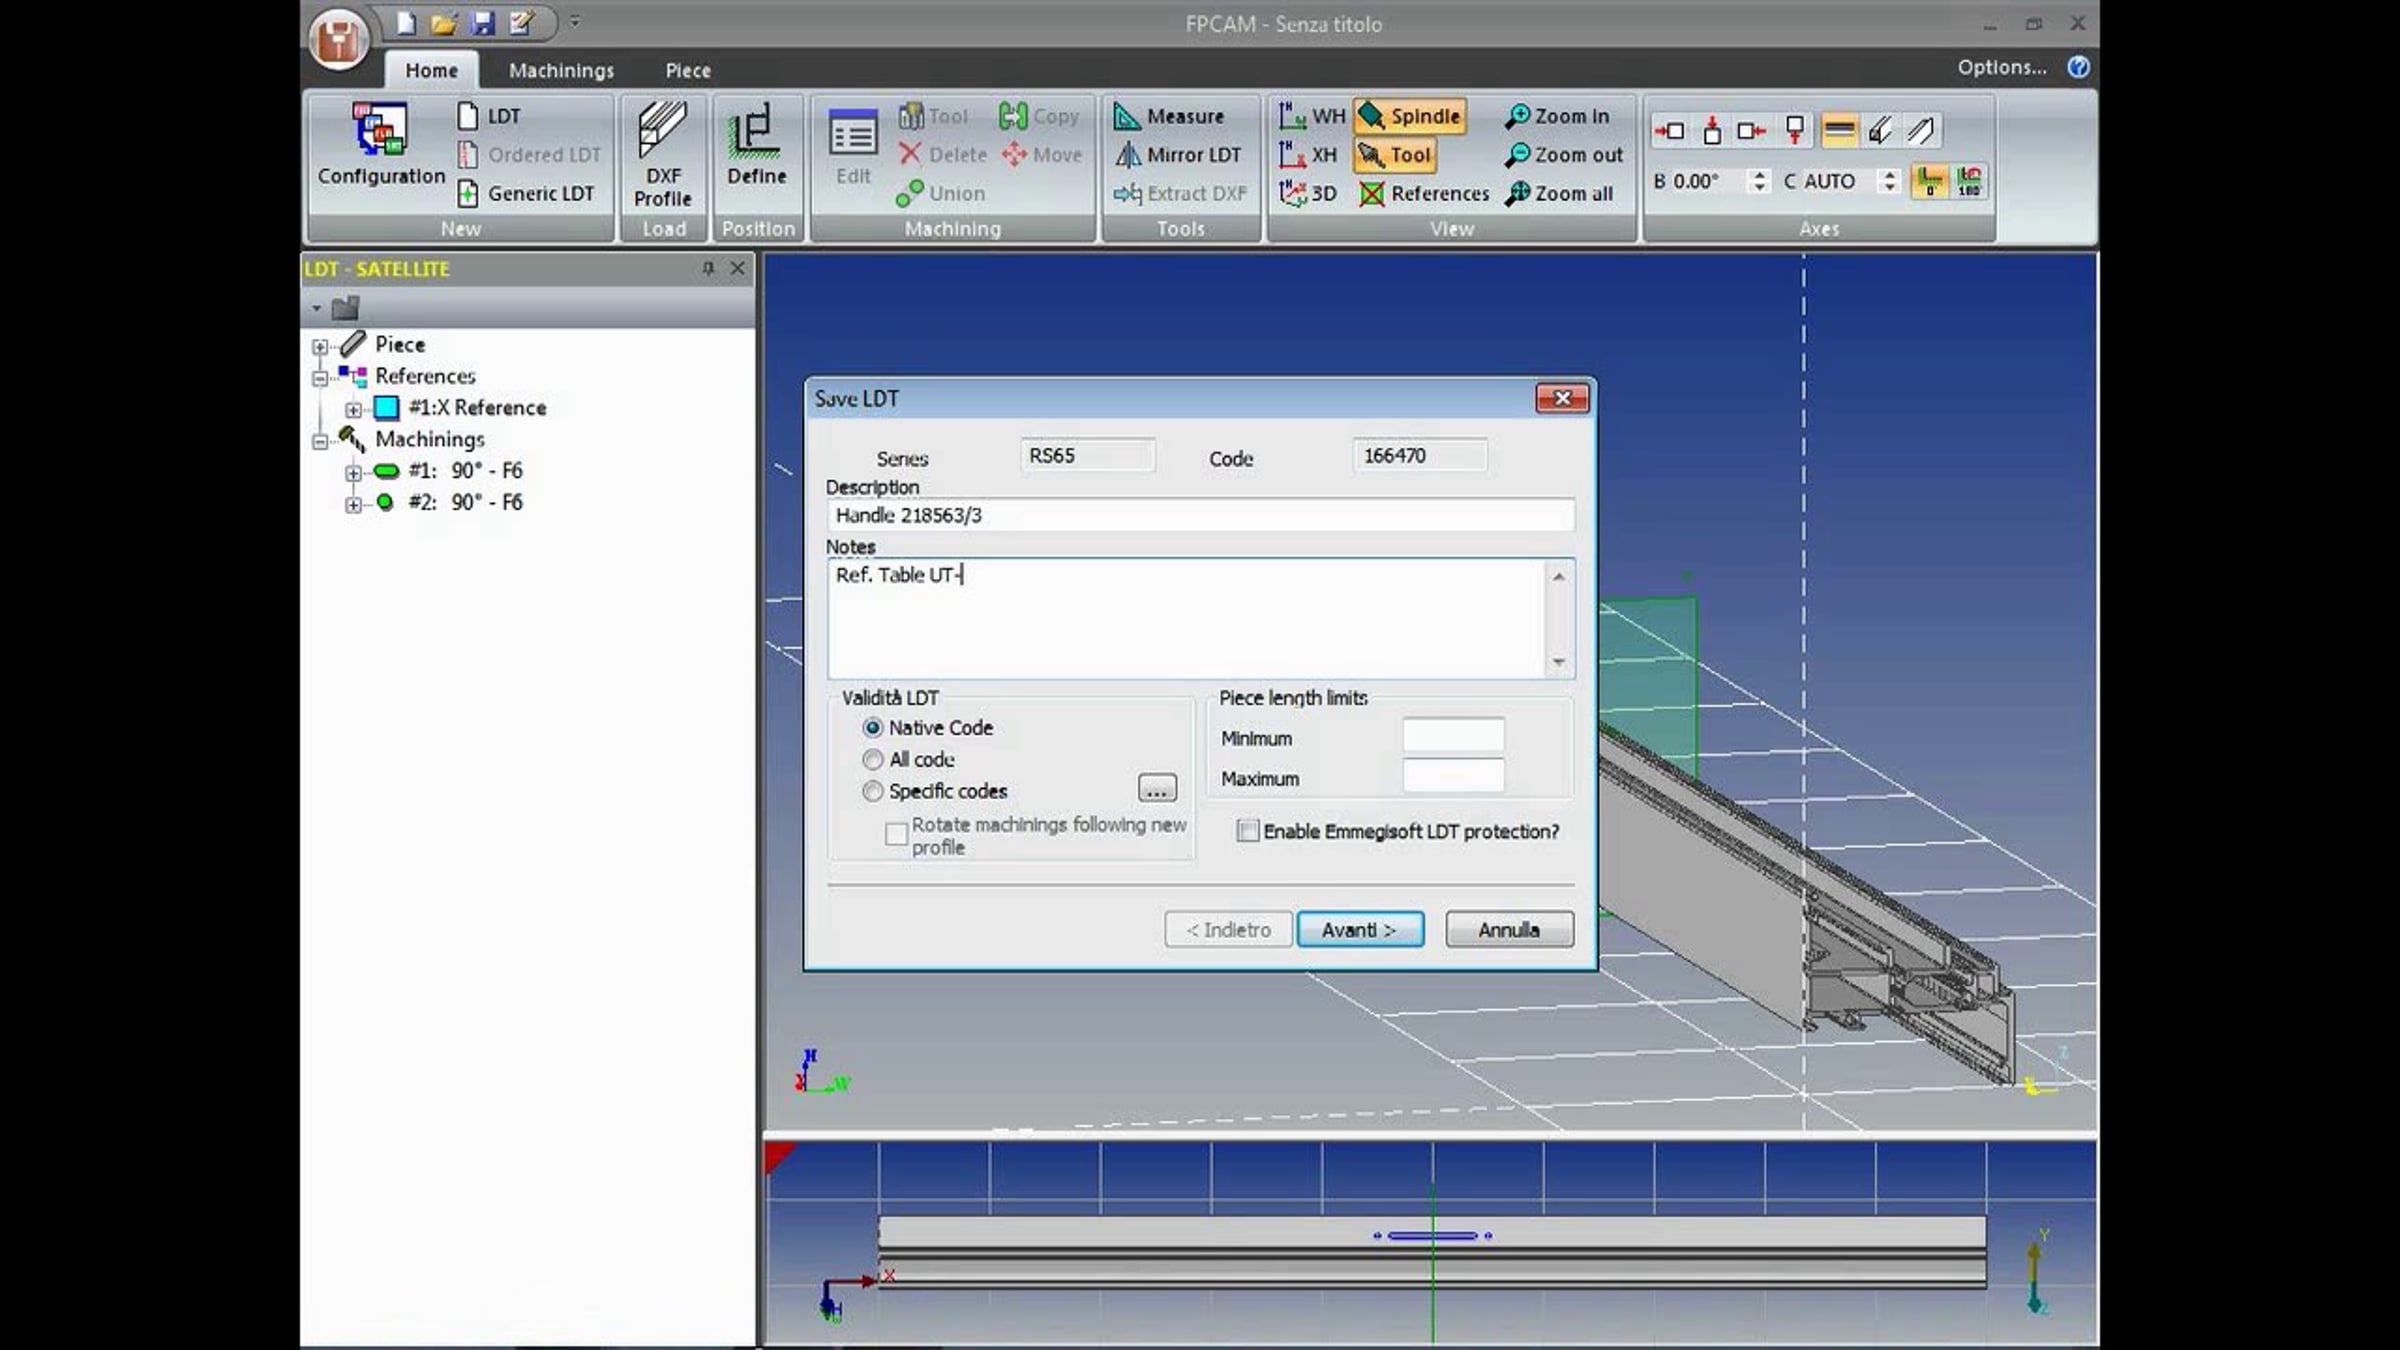Image resolution: width=2400 pixels, height=1350 pixels.
Task: Open Mirror LDT tool
Action: coord(1179,155)
